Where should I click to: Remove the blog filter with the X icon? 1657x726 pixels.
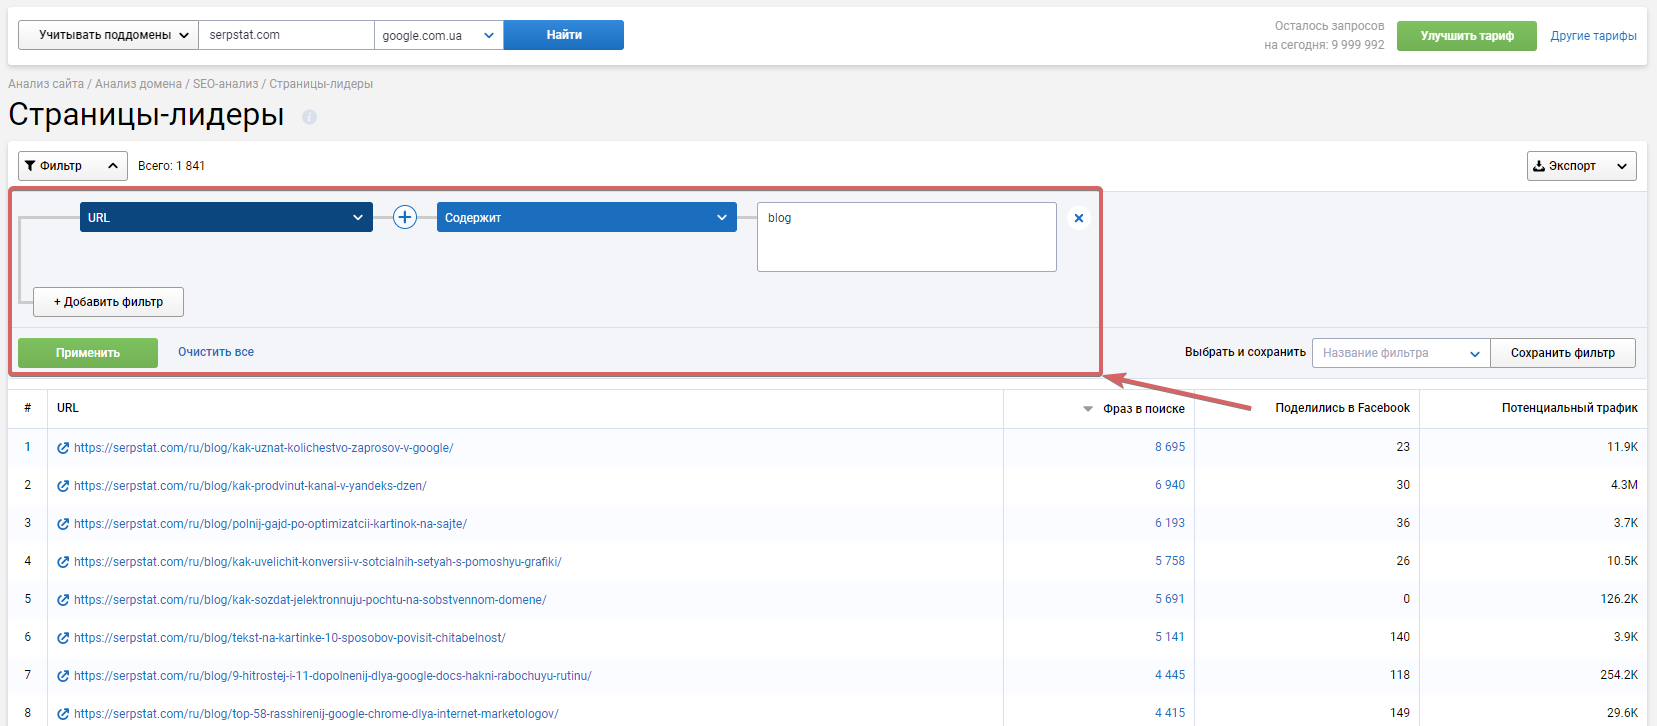click(x=1078, y=218)
